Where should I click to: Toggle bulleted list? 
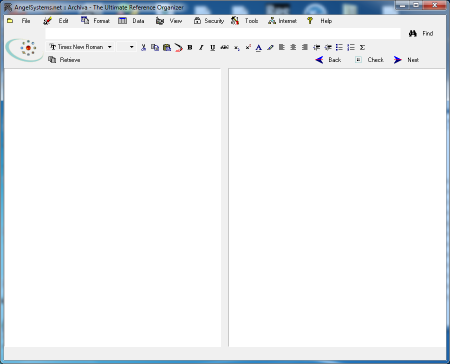tap(339, 47)
